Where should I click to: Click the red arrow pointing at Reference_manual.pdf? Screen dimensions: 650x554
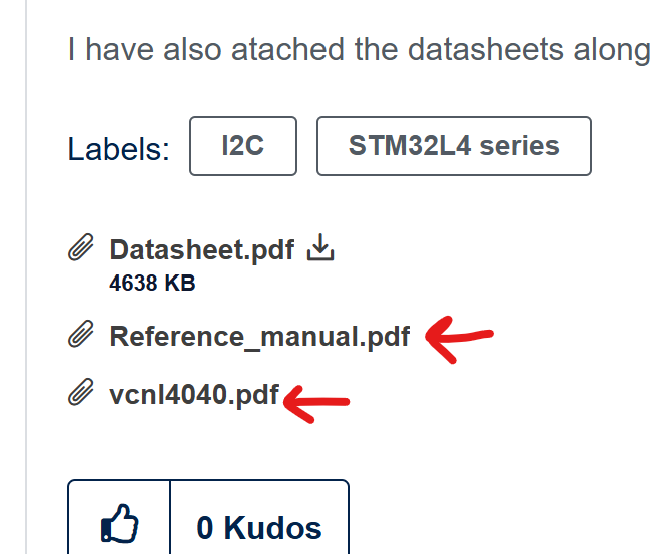click(459, 340)
